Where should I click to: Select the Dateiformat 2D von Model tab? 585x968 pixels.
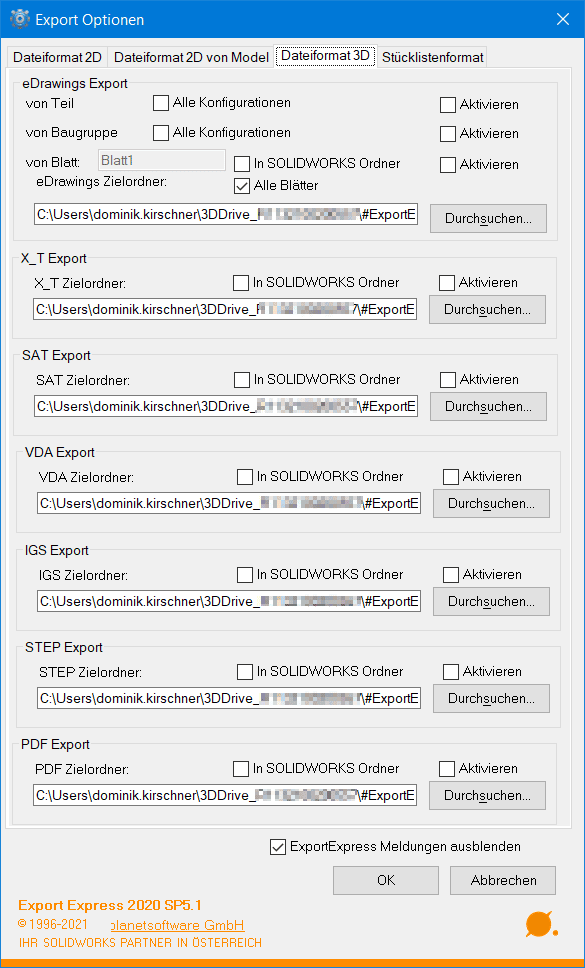coord(191,57)
